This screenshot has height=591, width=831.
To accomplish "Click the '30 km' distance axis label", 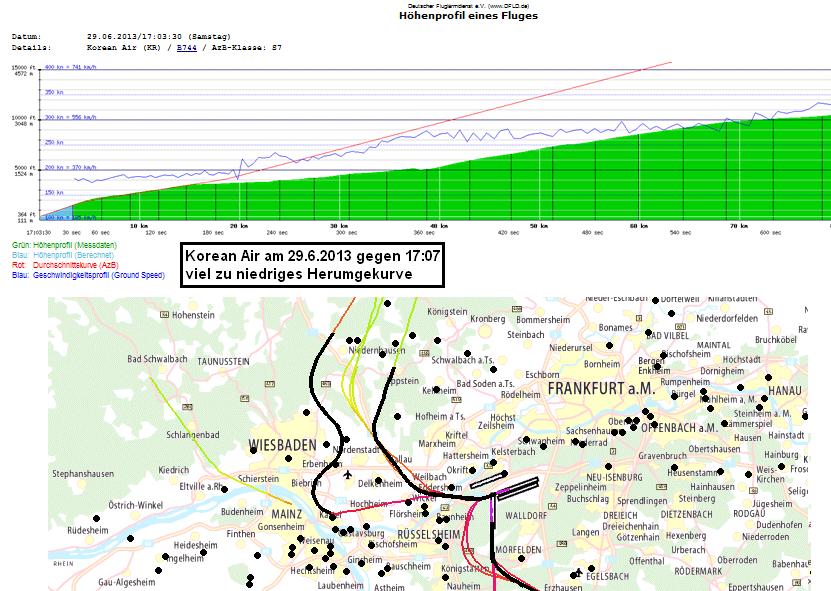I will [x=339, y=226].
